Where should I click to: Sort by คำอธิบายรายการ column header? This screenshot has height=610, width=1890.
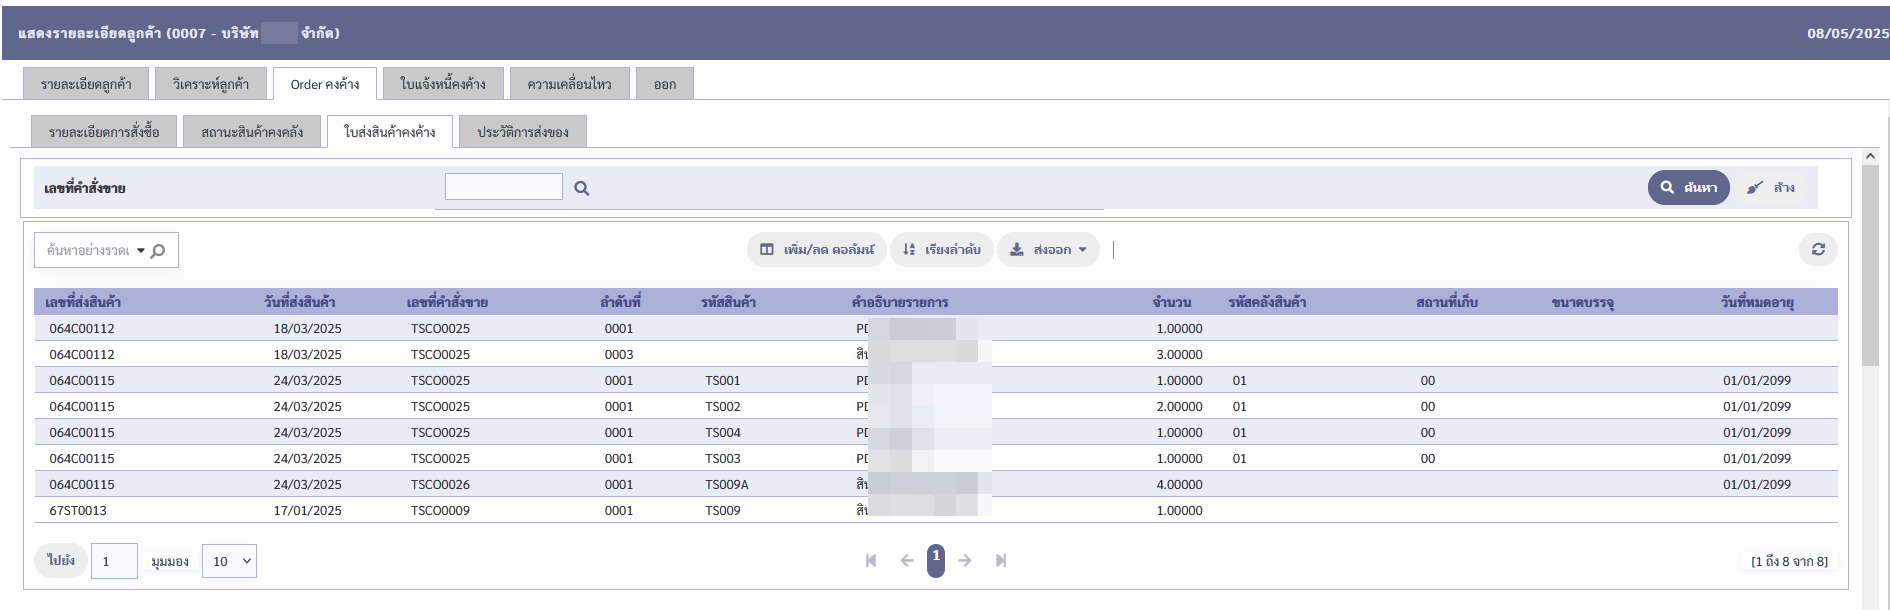click(900, 302)
